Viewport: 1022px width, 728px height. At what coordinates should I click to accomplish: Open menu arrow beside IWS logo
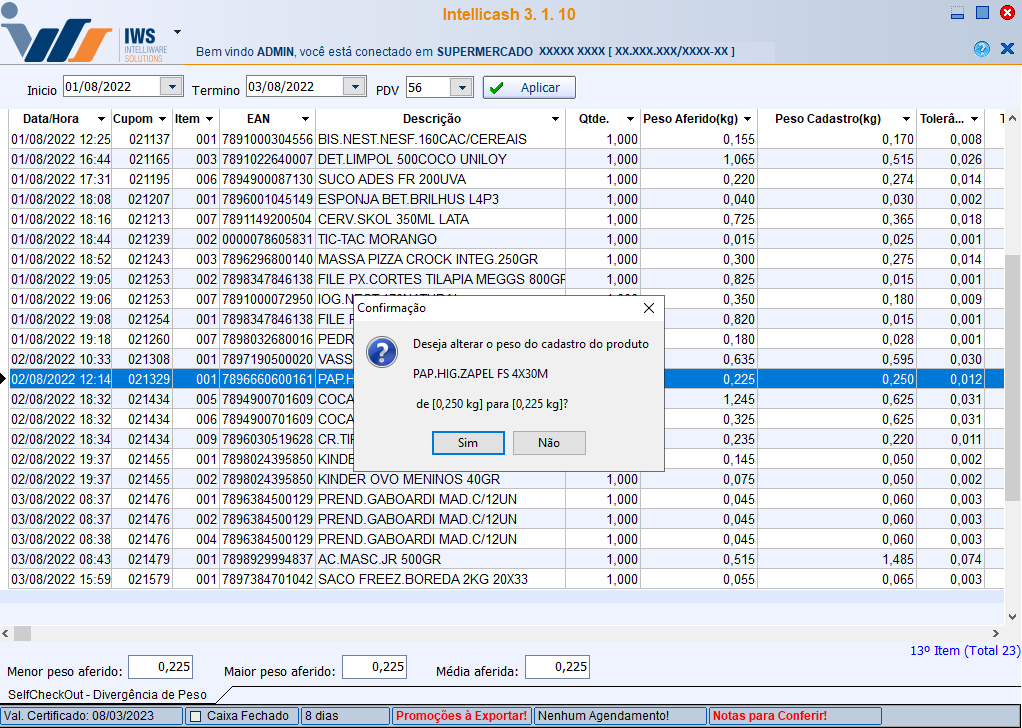point(177,32)
